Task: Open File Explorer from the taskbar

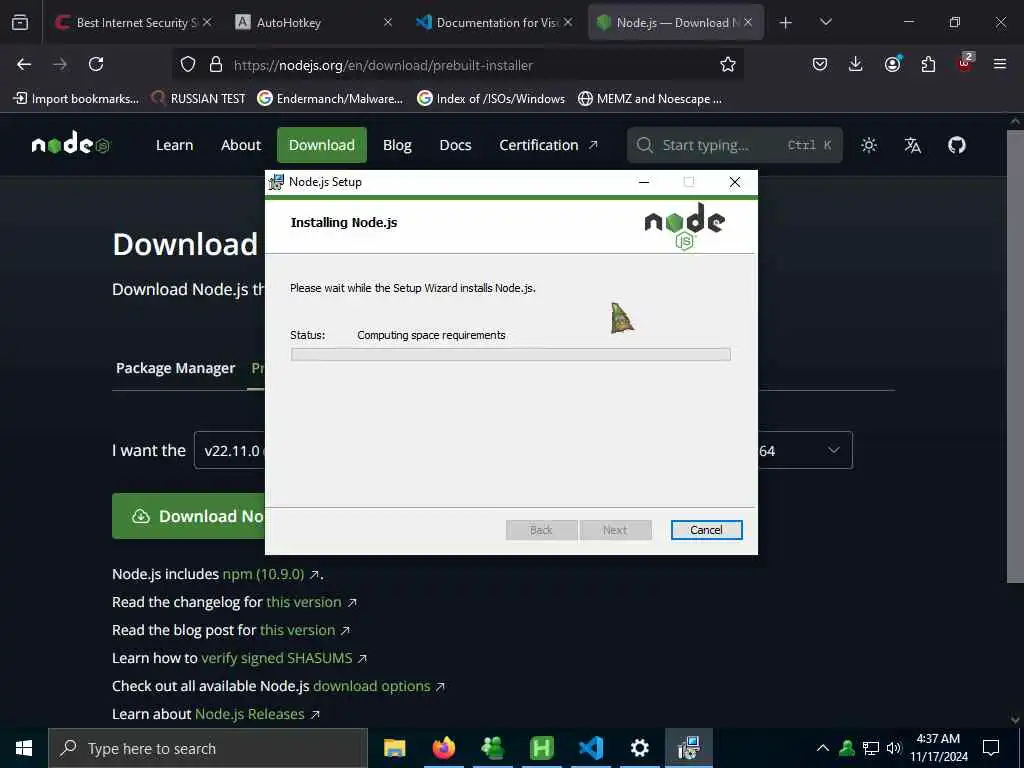Action: [x=394, y=748]
